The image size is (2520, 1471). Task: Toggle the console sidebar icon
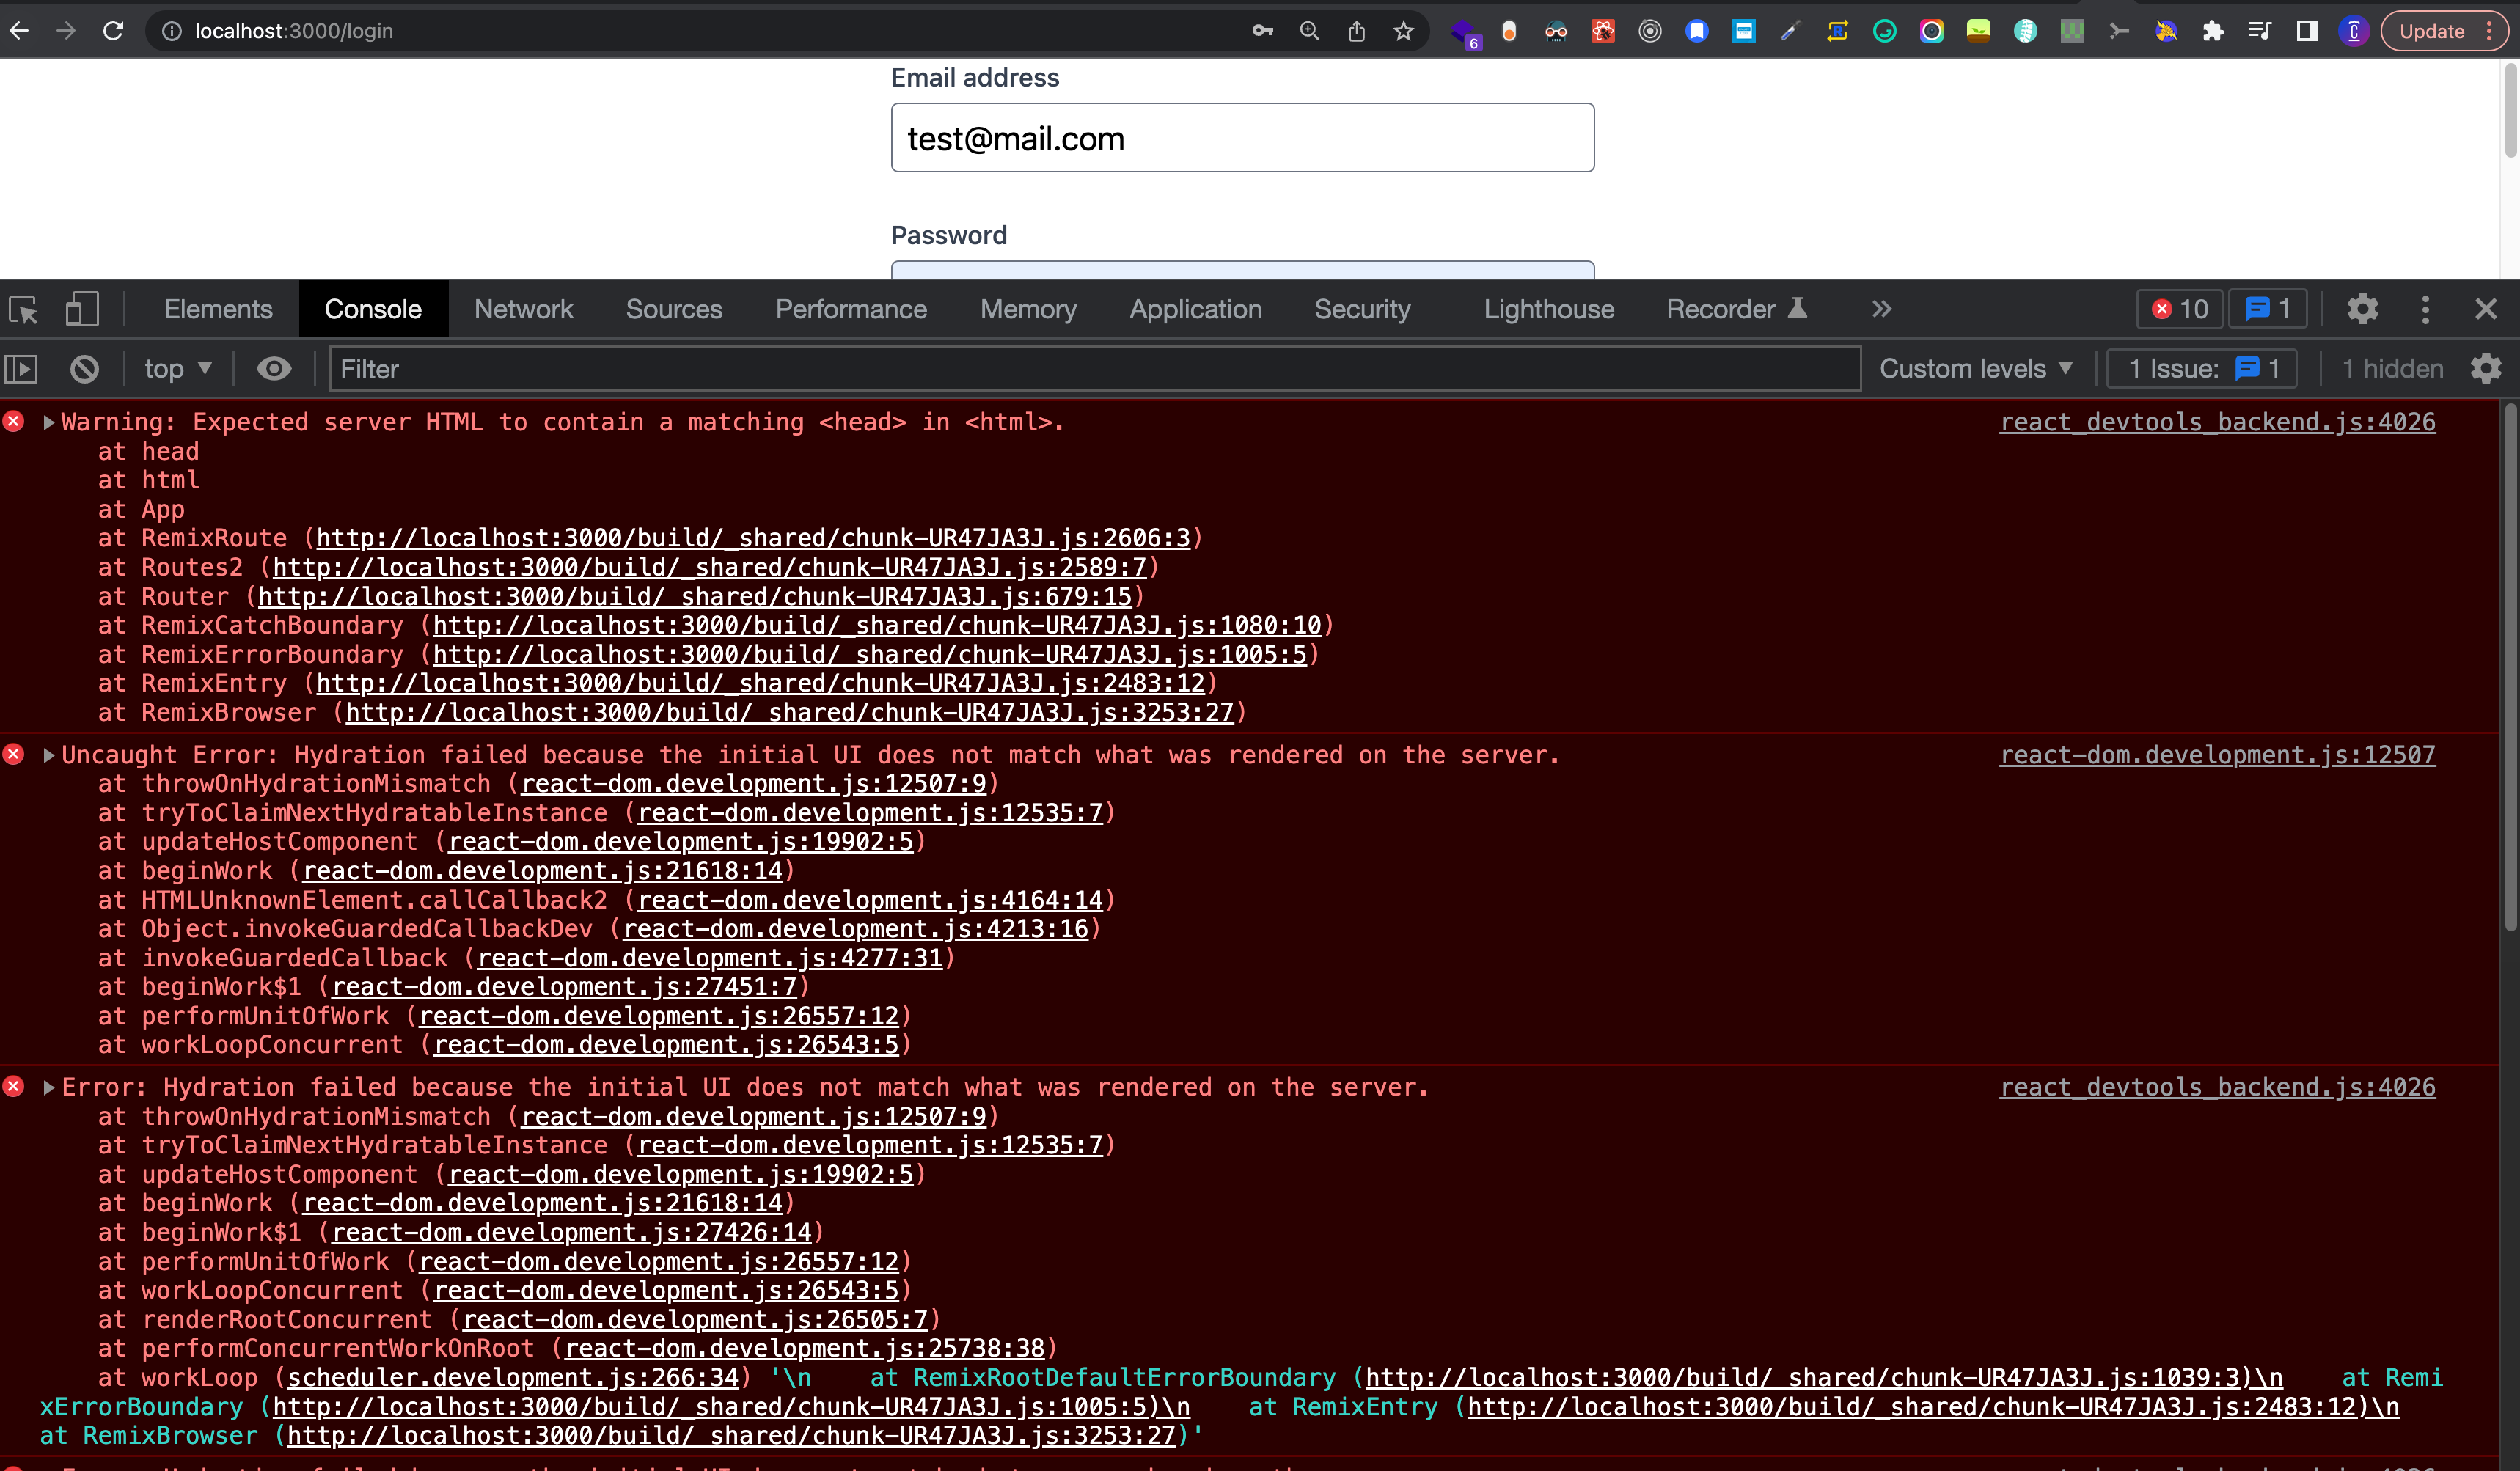pyautogui.click(x=21, y=369)
